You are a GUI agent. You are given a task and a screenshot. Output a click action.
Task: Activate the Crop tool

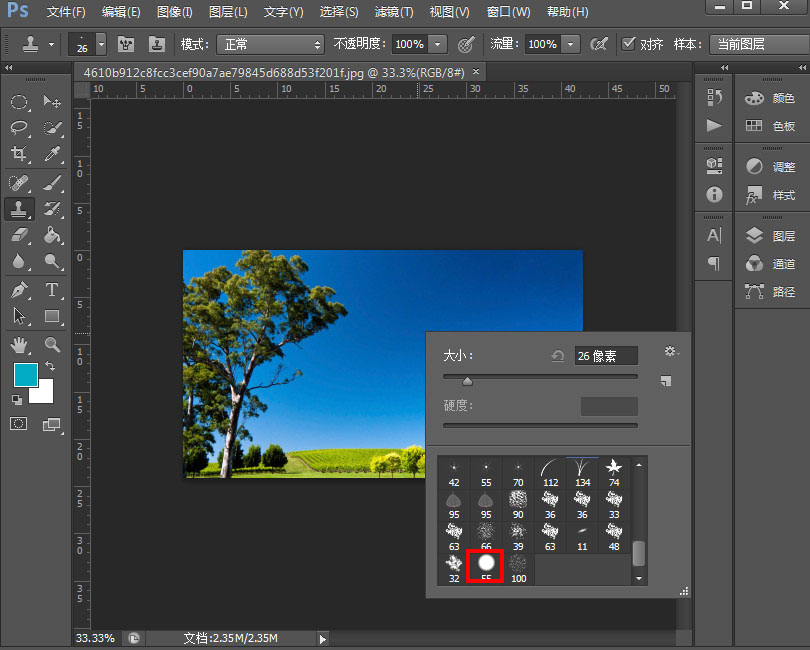click(x=20, y=153)
